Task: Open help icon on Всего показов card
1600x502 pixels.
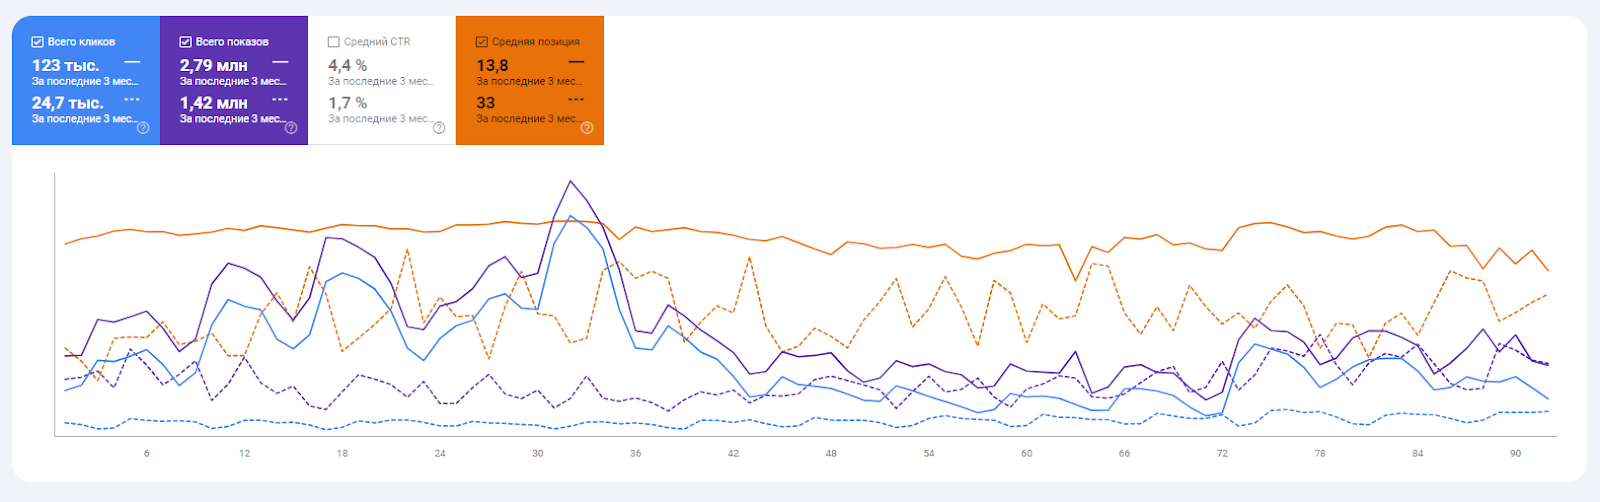Action: point(291,128)
